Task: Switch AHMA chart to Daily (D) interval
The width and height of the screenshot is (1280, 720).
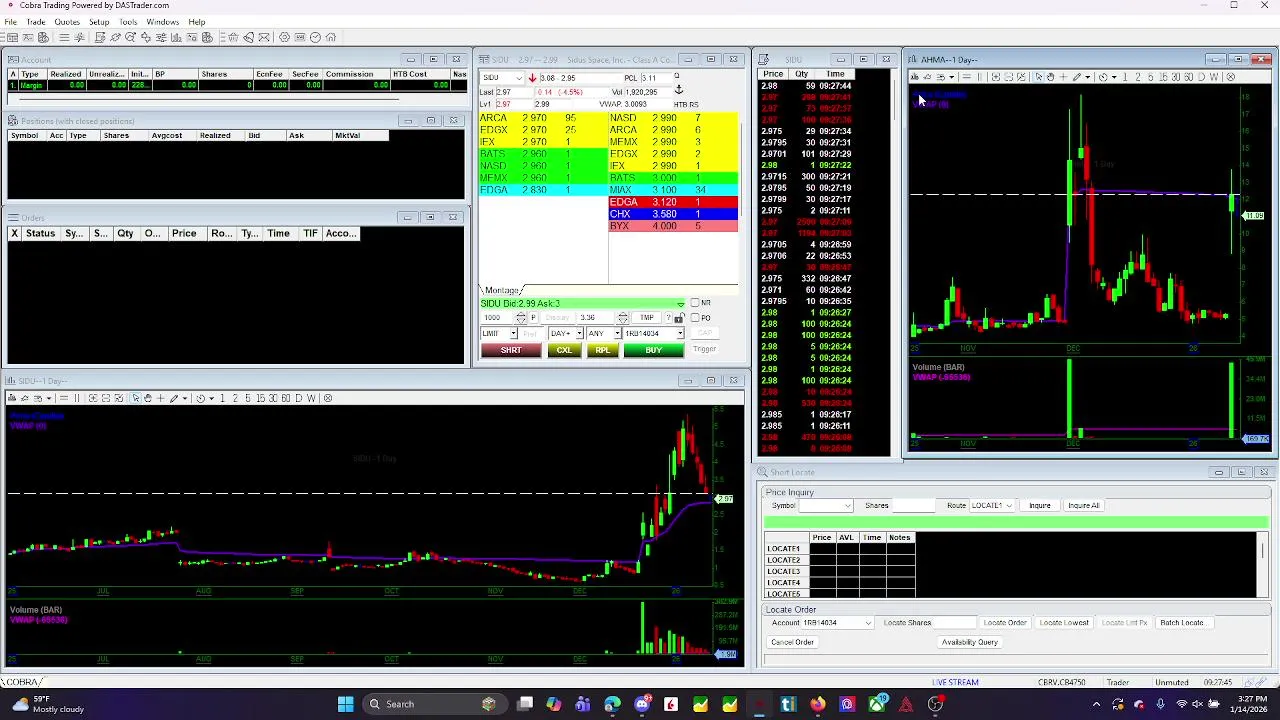Action: 1201,77
